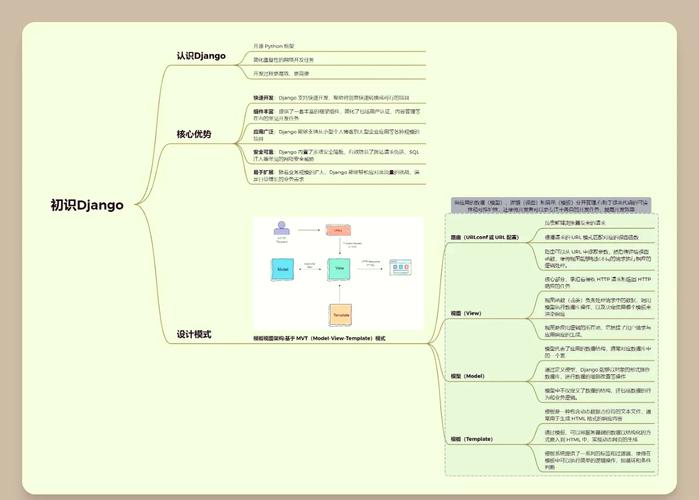The height and width of the screenshot is (500, 699).
Task: Select the 模板 (Template) node
Action: click(471, 439)
